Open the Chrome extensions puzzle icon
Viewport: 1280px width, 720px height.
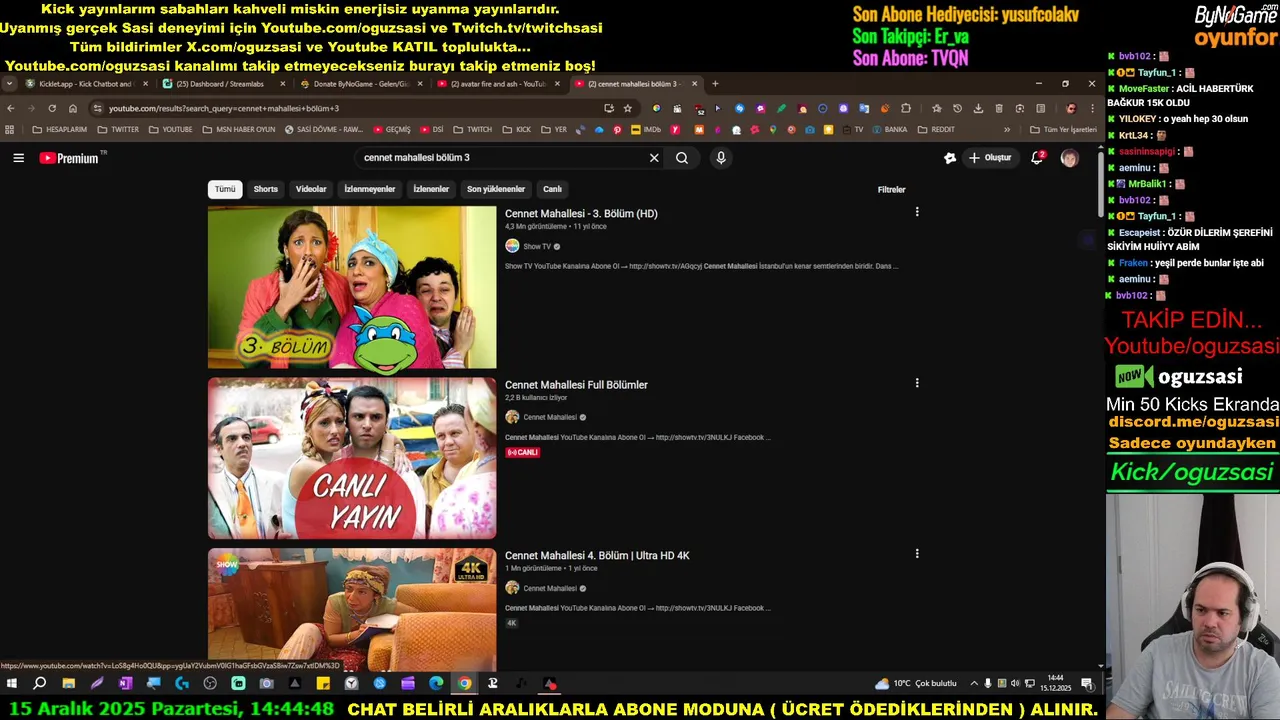pos(906,108)
